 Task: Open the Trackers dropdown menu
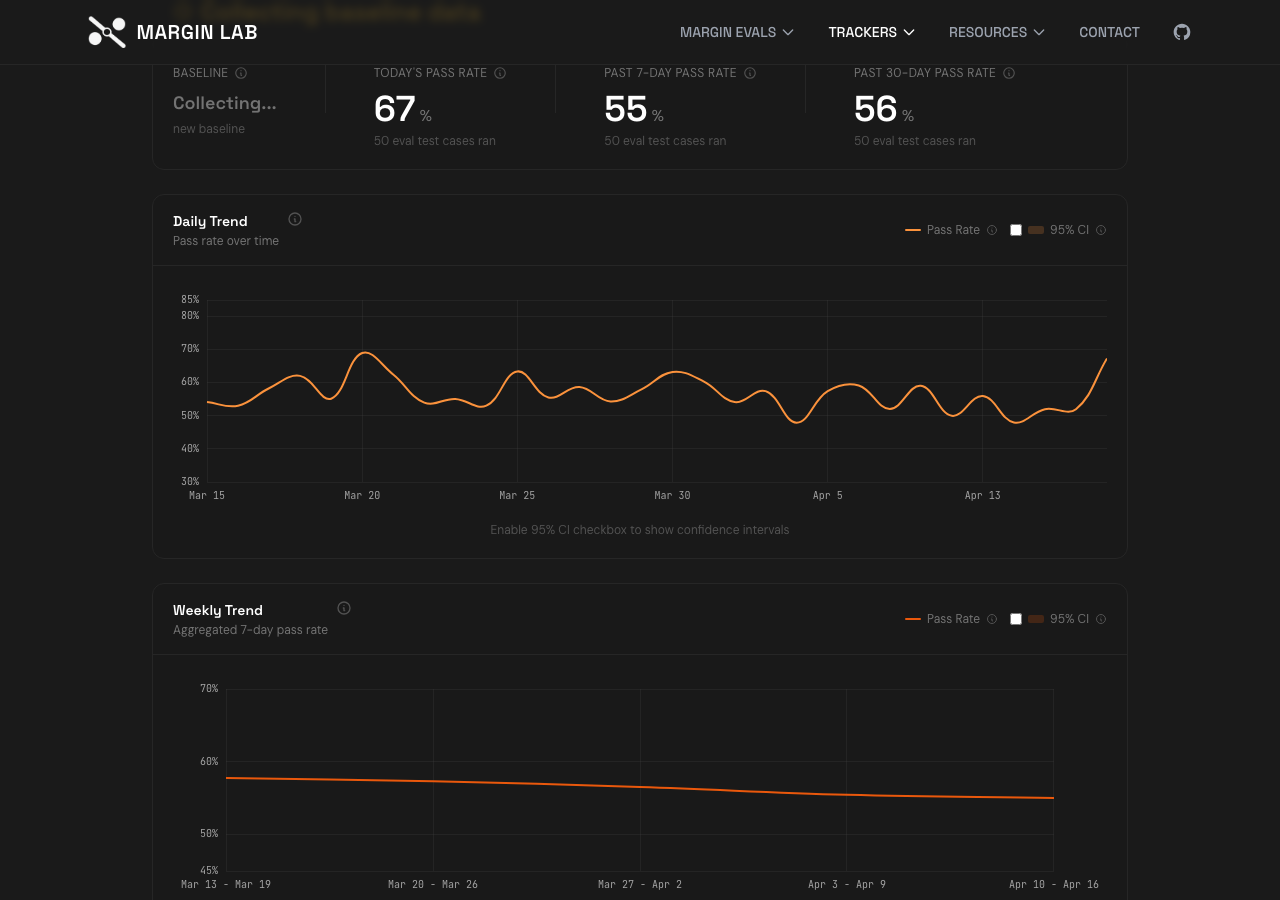point(871,32)
